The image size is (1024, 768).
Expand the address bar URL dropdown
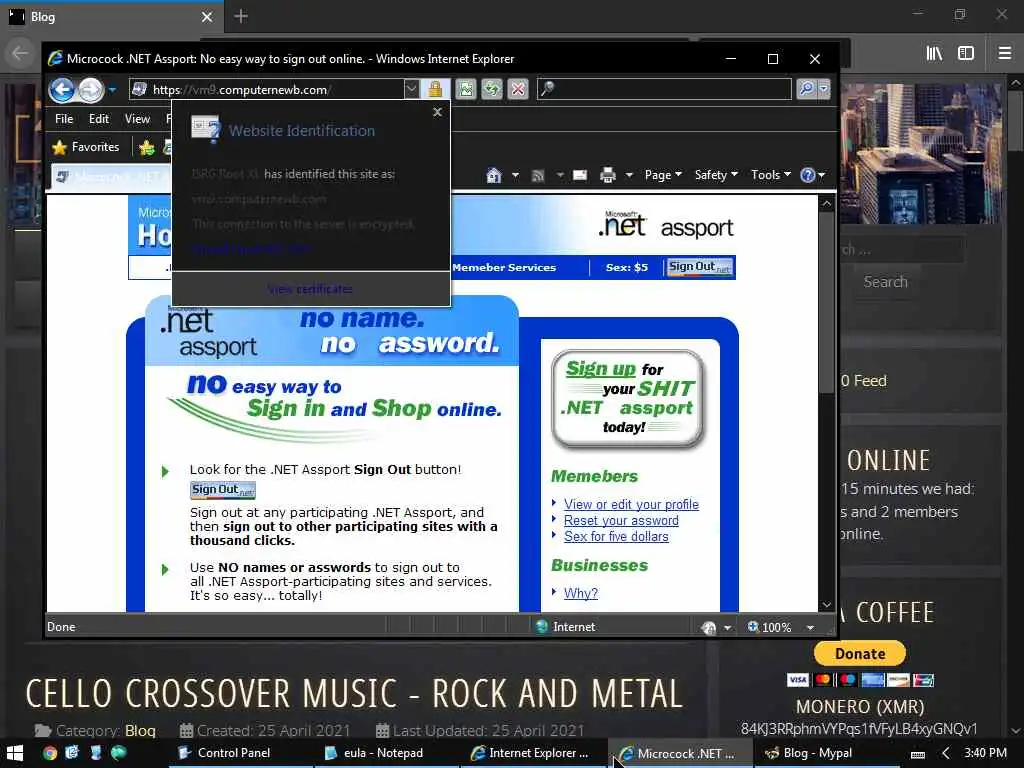pos(411,89)
